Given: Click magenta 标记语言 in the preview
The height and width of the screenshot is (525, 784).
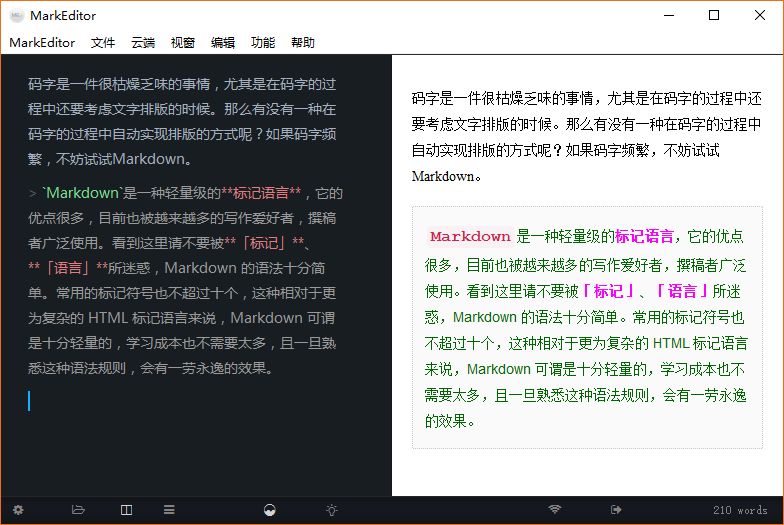Looking at the screenshot, I should [644, 236].
